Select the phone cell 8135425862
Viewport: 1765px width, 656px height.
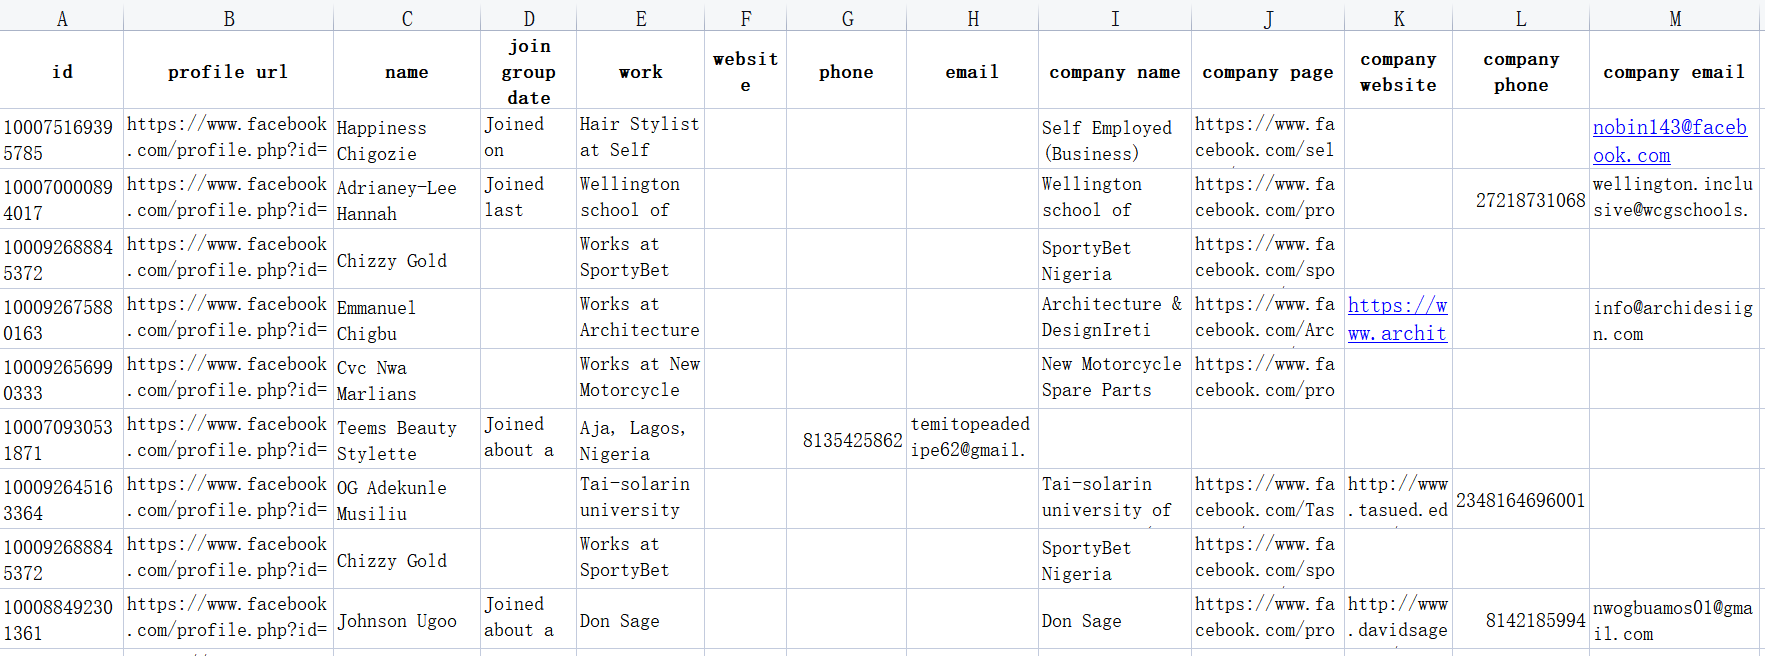847,439
